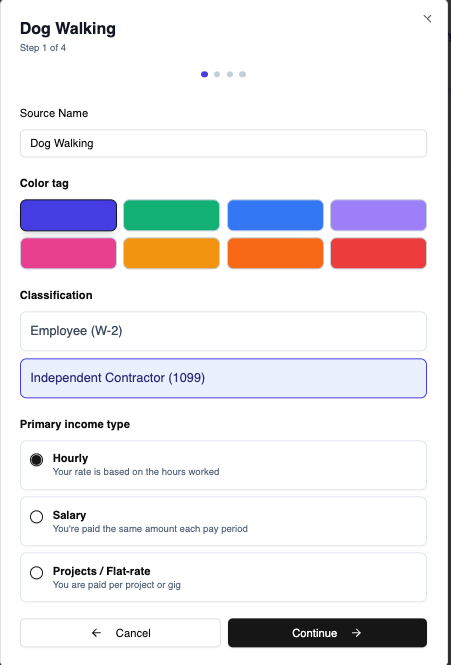The image size is (451, 665).
Task: Jump to the fourth step dot
Action: pyautogui.click(x=242, y=74)
